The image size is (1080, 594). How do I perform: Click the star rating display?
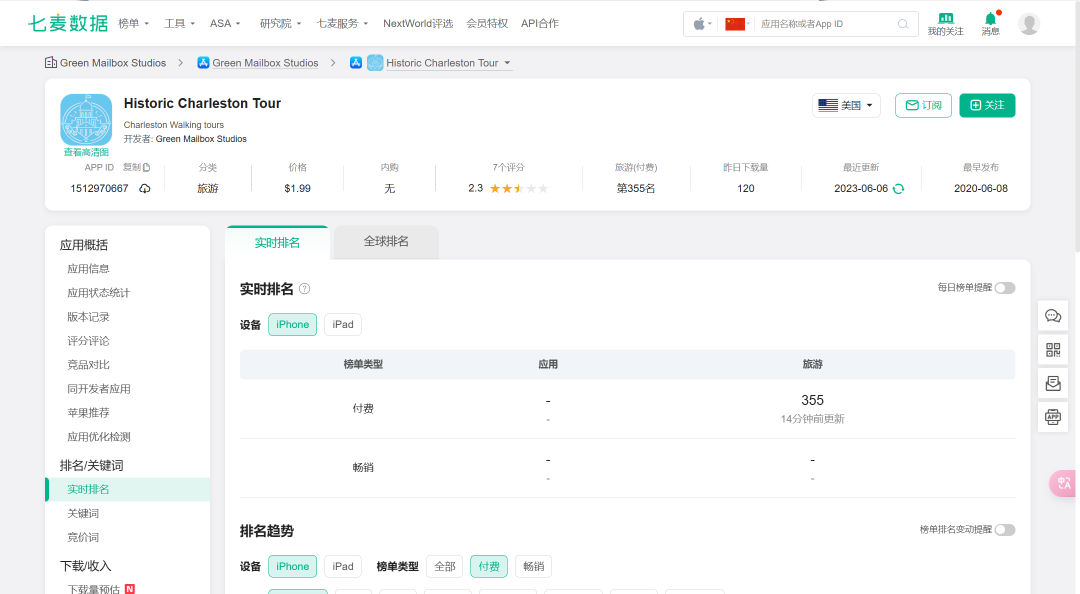tap(519, 189)
